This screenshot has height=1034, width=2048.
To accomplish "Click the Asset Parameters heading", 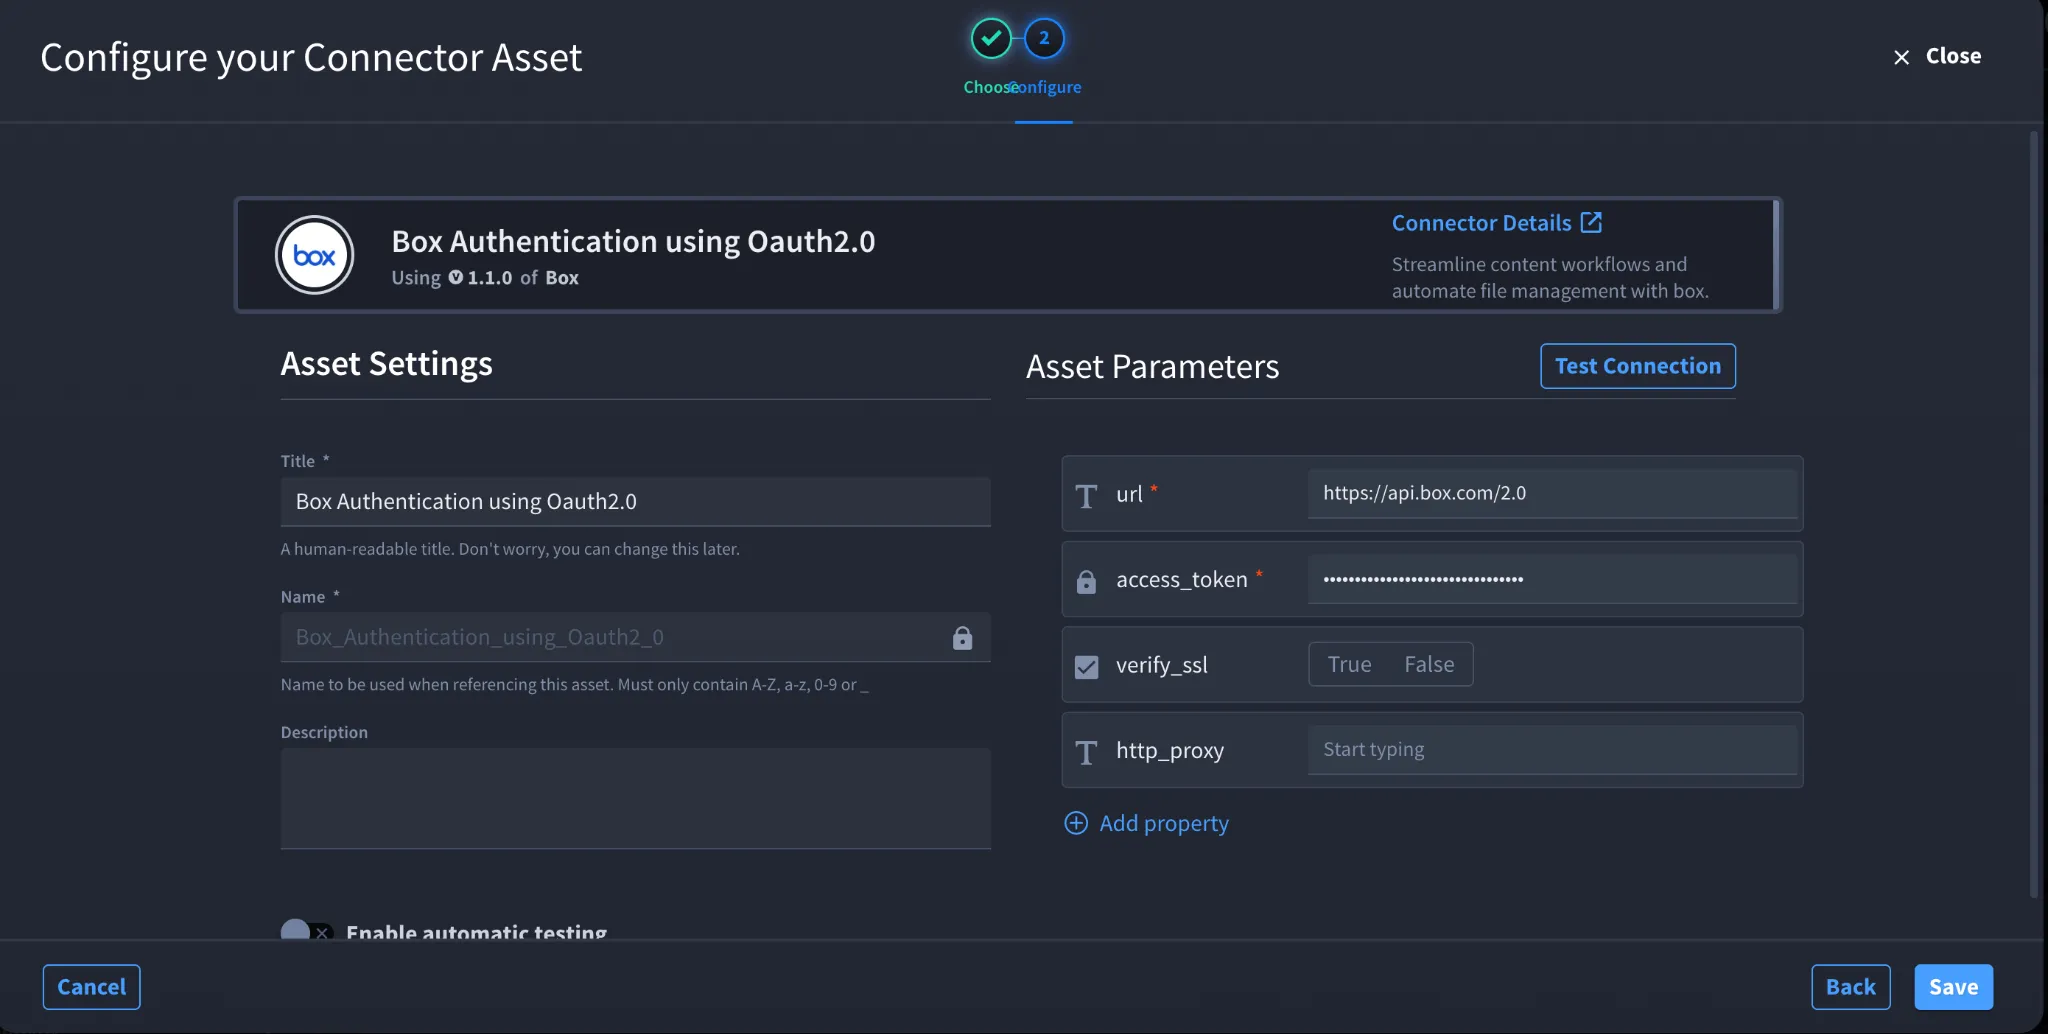I will tap(1152, 367).
